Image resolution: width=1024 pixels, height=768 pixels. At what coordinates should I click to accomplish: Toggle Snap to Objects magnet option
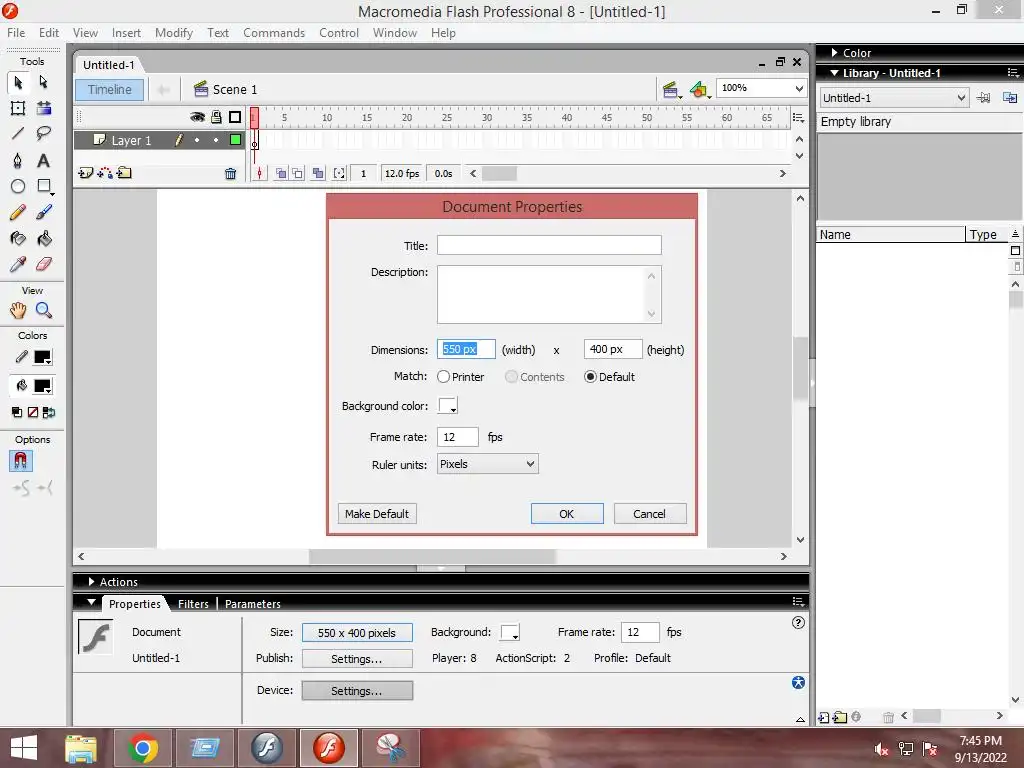click(x=20, y=461)
